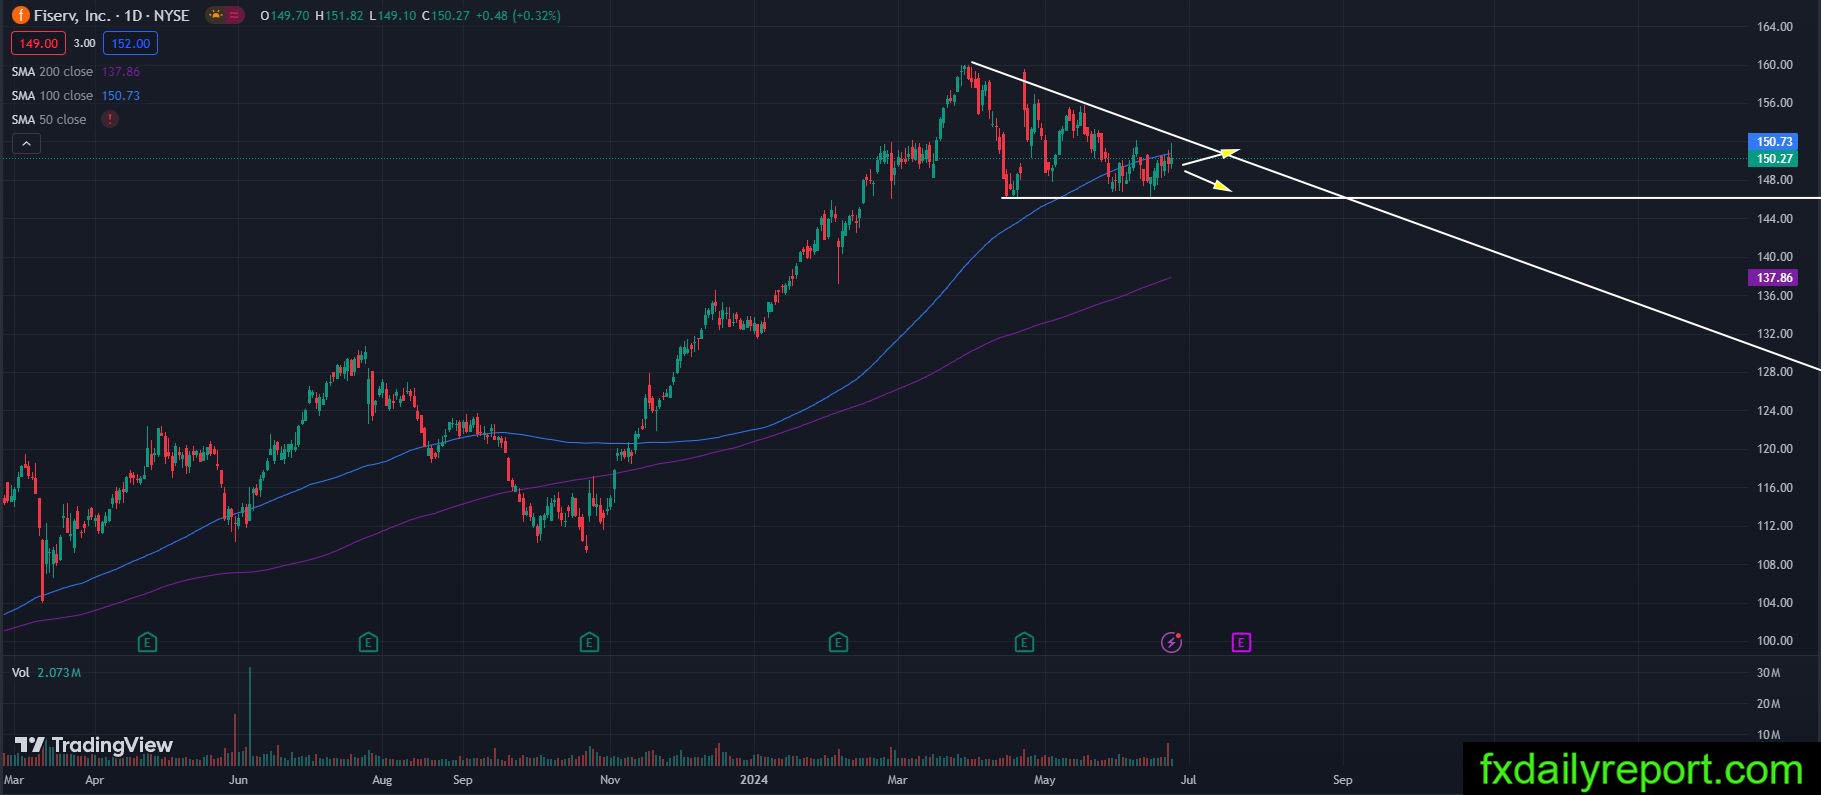Click the close value C150.27

pyautogui.click(x=446, y=16)
